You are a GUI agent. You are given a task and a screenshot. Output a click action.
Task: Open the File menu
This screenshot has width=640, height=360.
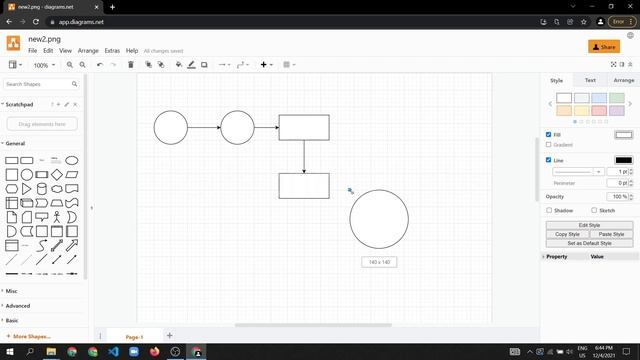(33, 51)
